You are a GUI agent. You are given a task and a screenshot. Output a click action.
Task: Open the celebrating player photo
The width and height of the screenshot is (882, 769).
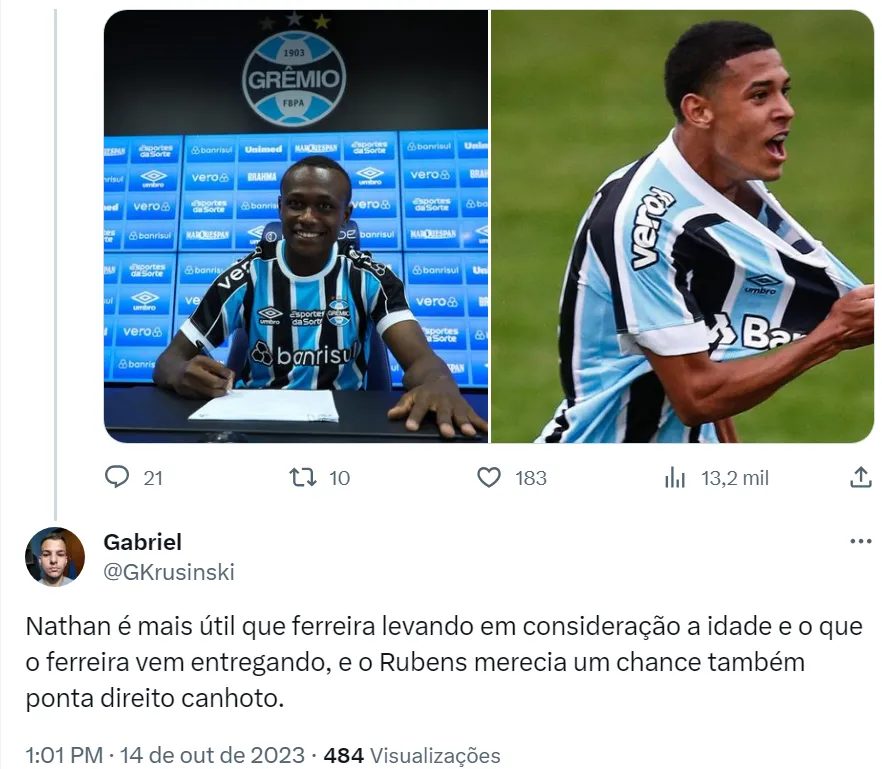coord(682,226)
